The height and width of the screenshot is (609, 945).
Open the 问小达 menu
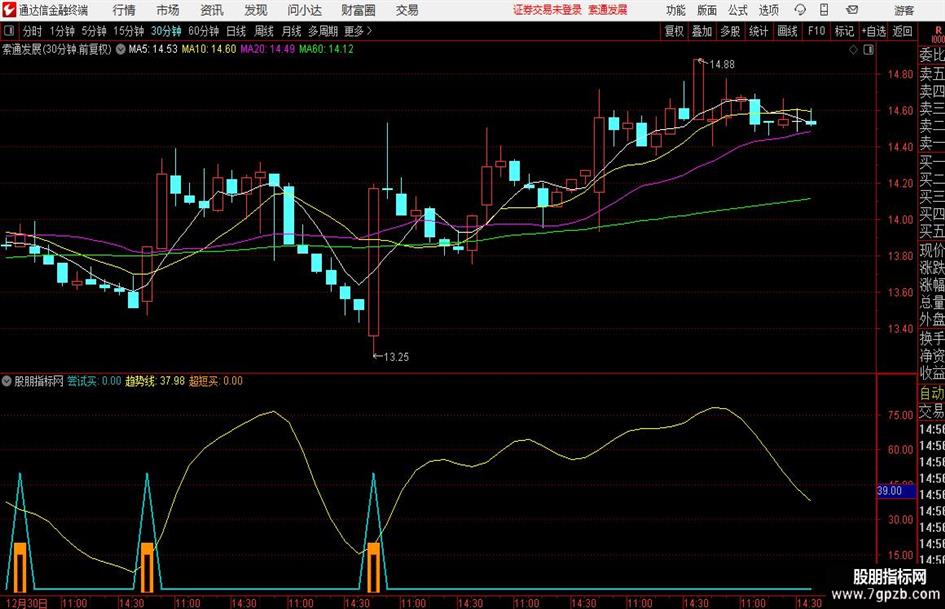coord(304,10)
